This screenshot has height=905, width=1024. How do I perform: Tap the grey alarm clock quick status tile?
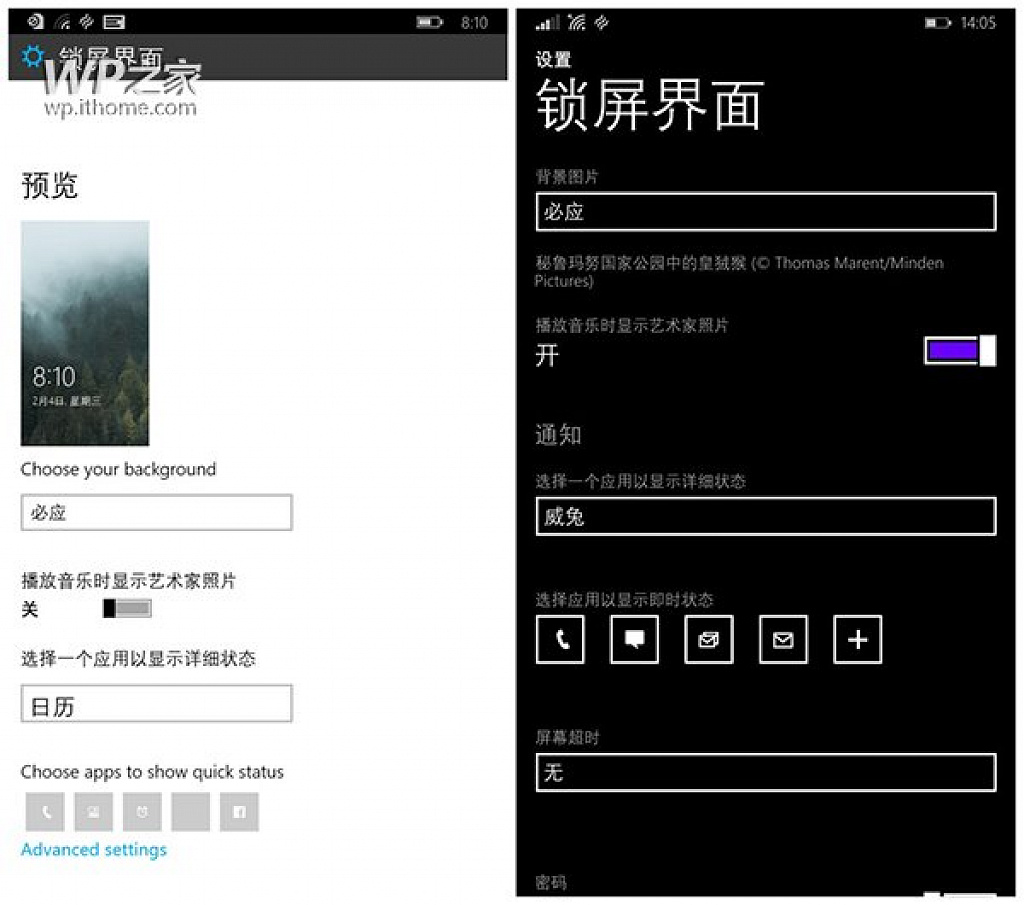(142, 812)
